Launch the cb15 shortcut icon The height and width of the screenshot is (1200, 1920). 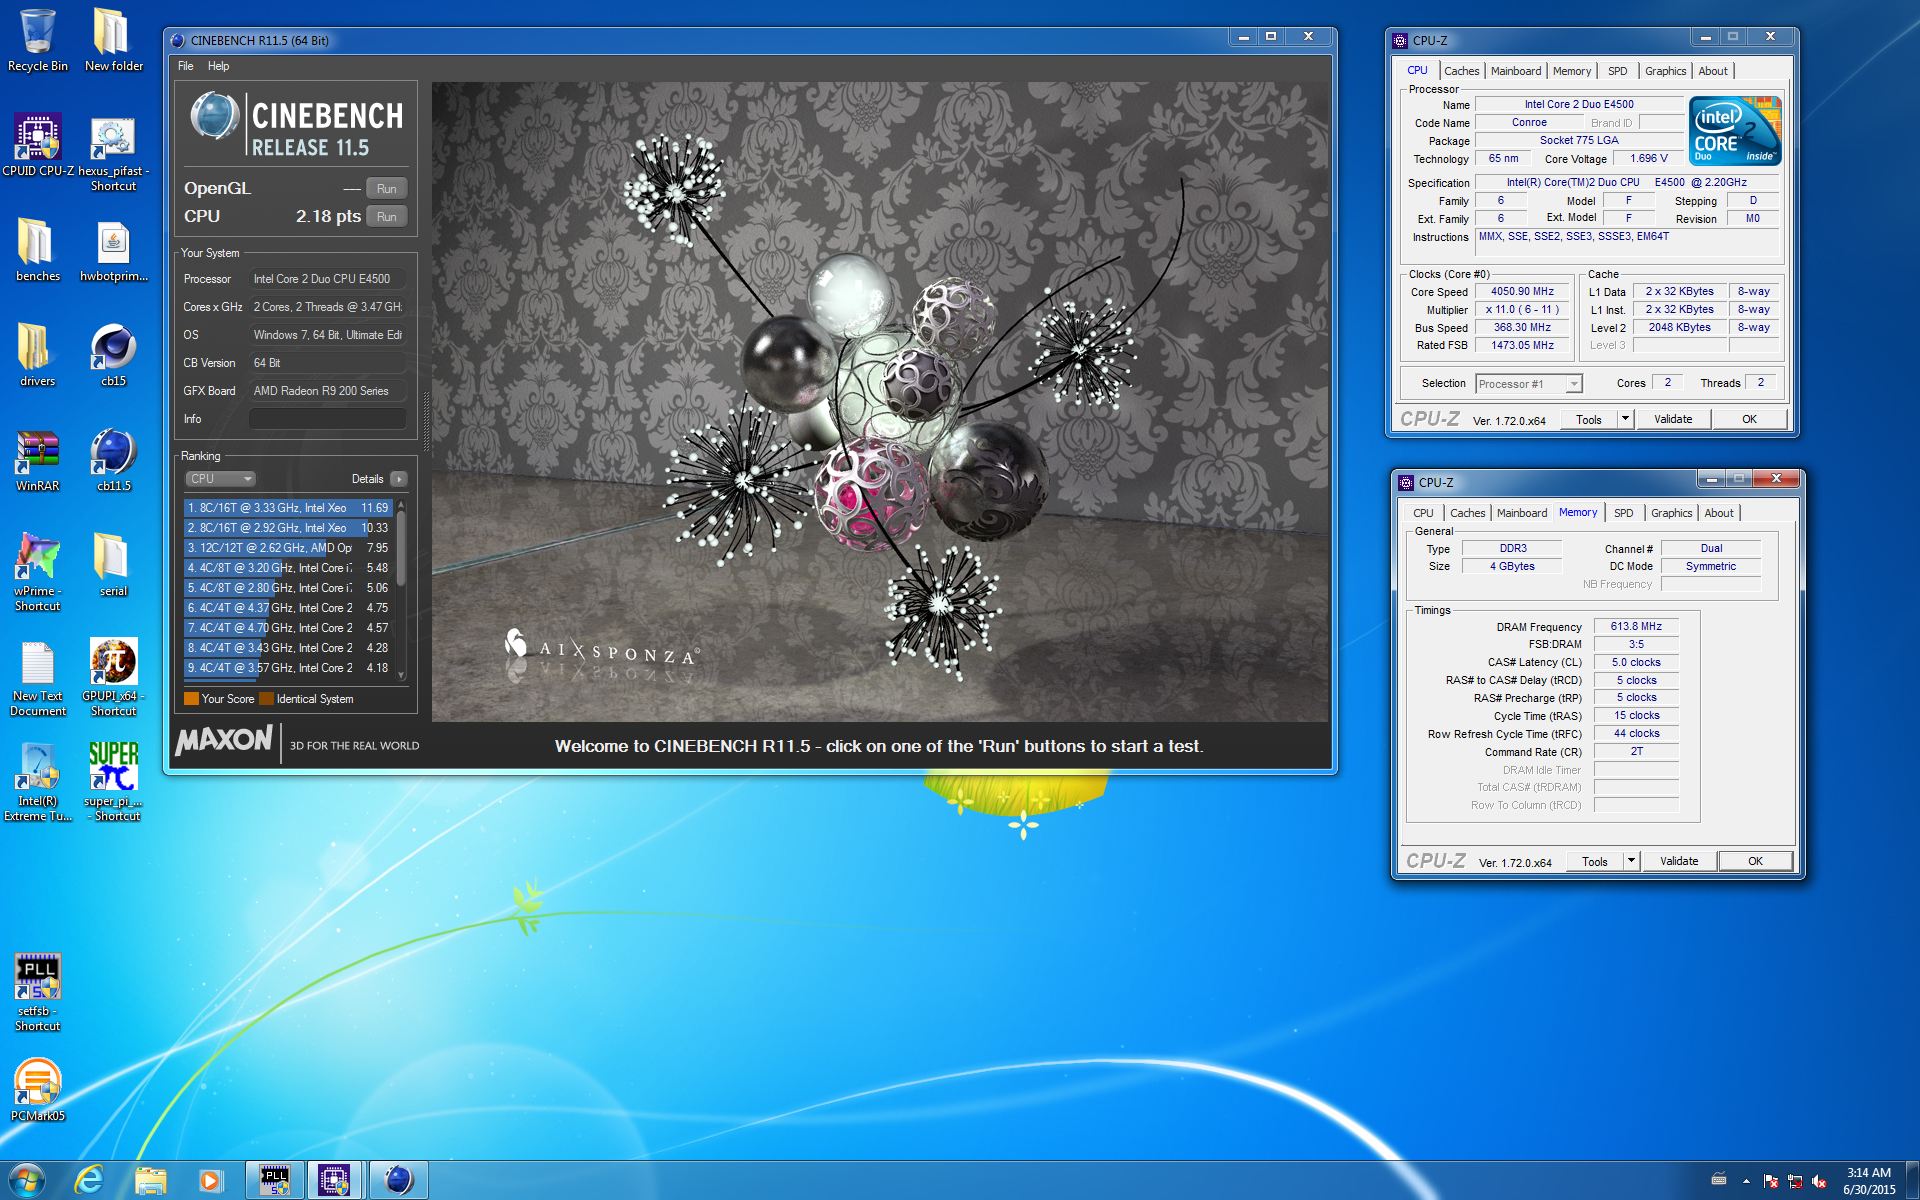coord(113,355)
